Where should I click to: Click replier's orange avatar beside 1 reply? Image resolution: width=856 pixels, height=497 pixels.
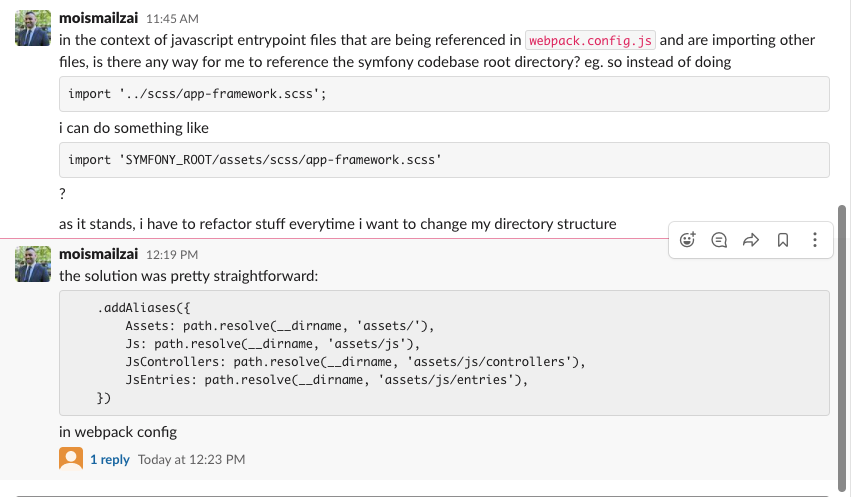(x=71, y=459)
